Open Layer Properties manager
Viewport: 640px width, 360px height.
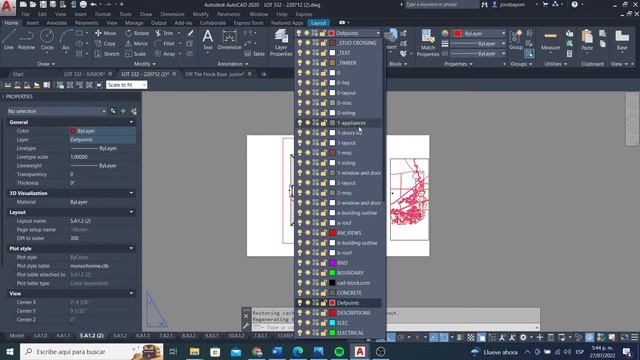point(281,42)
